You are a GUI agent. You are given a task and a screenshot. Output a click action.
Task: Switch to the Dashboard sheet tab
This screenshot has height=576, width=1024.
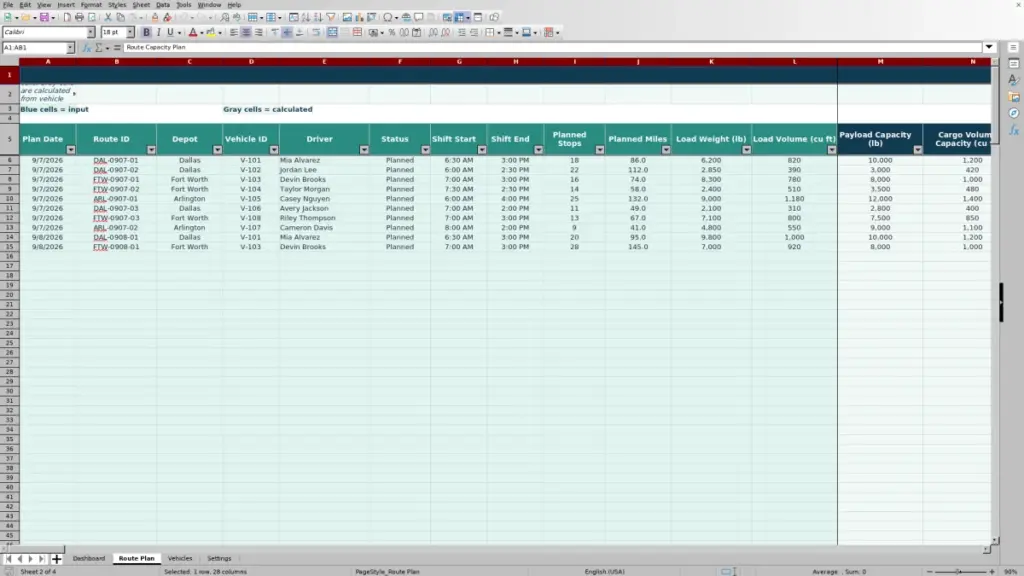(89, 559)
